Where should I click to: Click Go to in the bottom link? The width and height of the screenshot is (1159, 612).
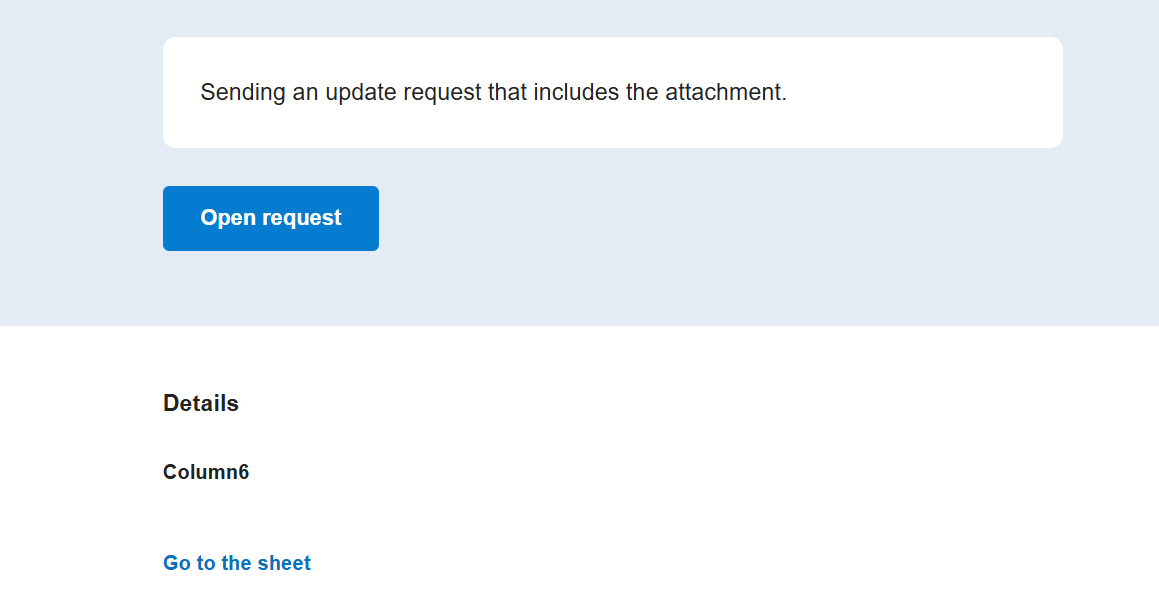tap(189, 563)
